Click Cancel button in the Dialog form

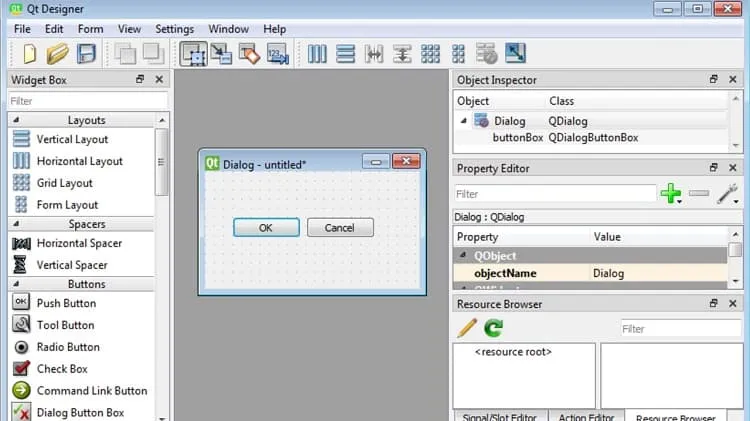click(x=340, y=228)
